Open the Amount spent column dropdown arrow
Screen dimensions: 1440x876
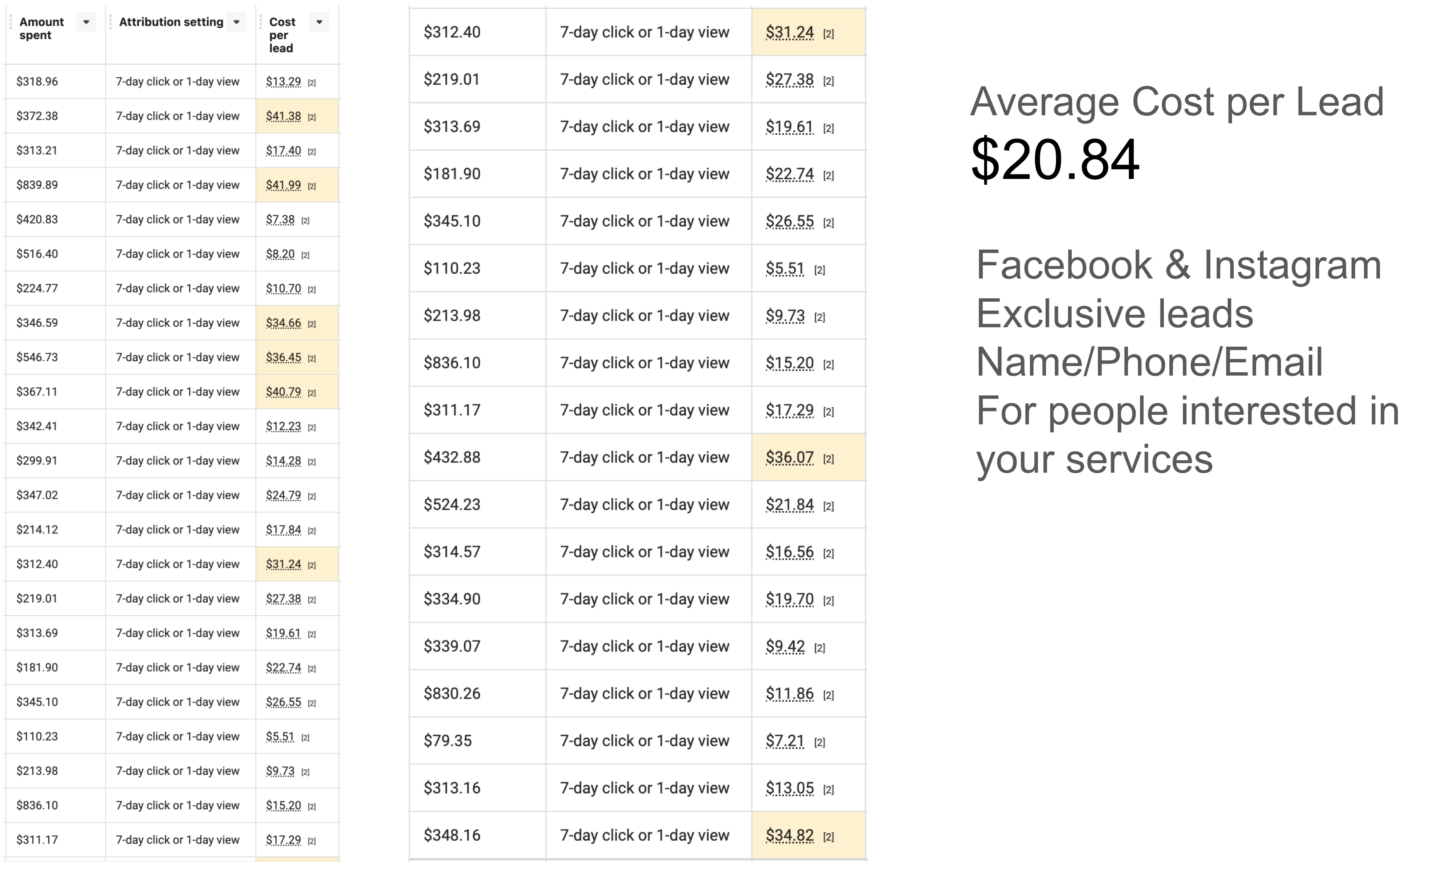tap(86, 22)
